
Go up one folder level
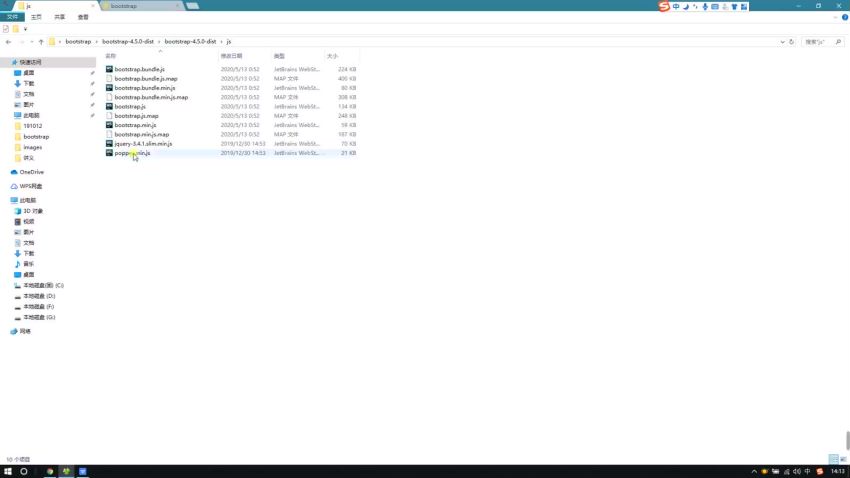(x=41, y=42)
